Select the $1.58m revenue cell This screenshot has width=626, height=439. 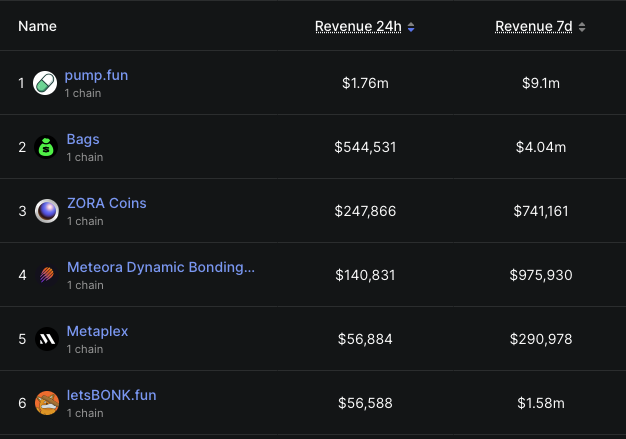(541, 403)
